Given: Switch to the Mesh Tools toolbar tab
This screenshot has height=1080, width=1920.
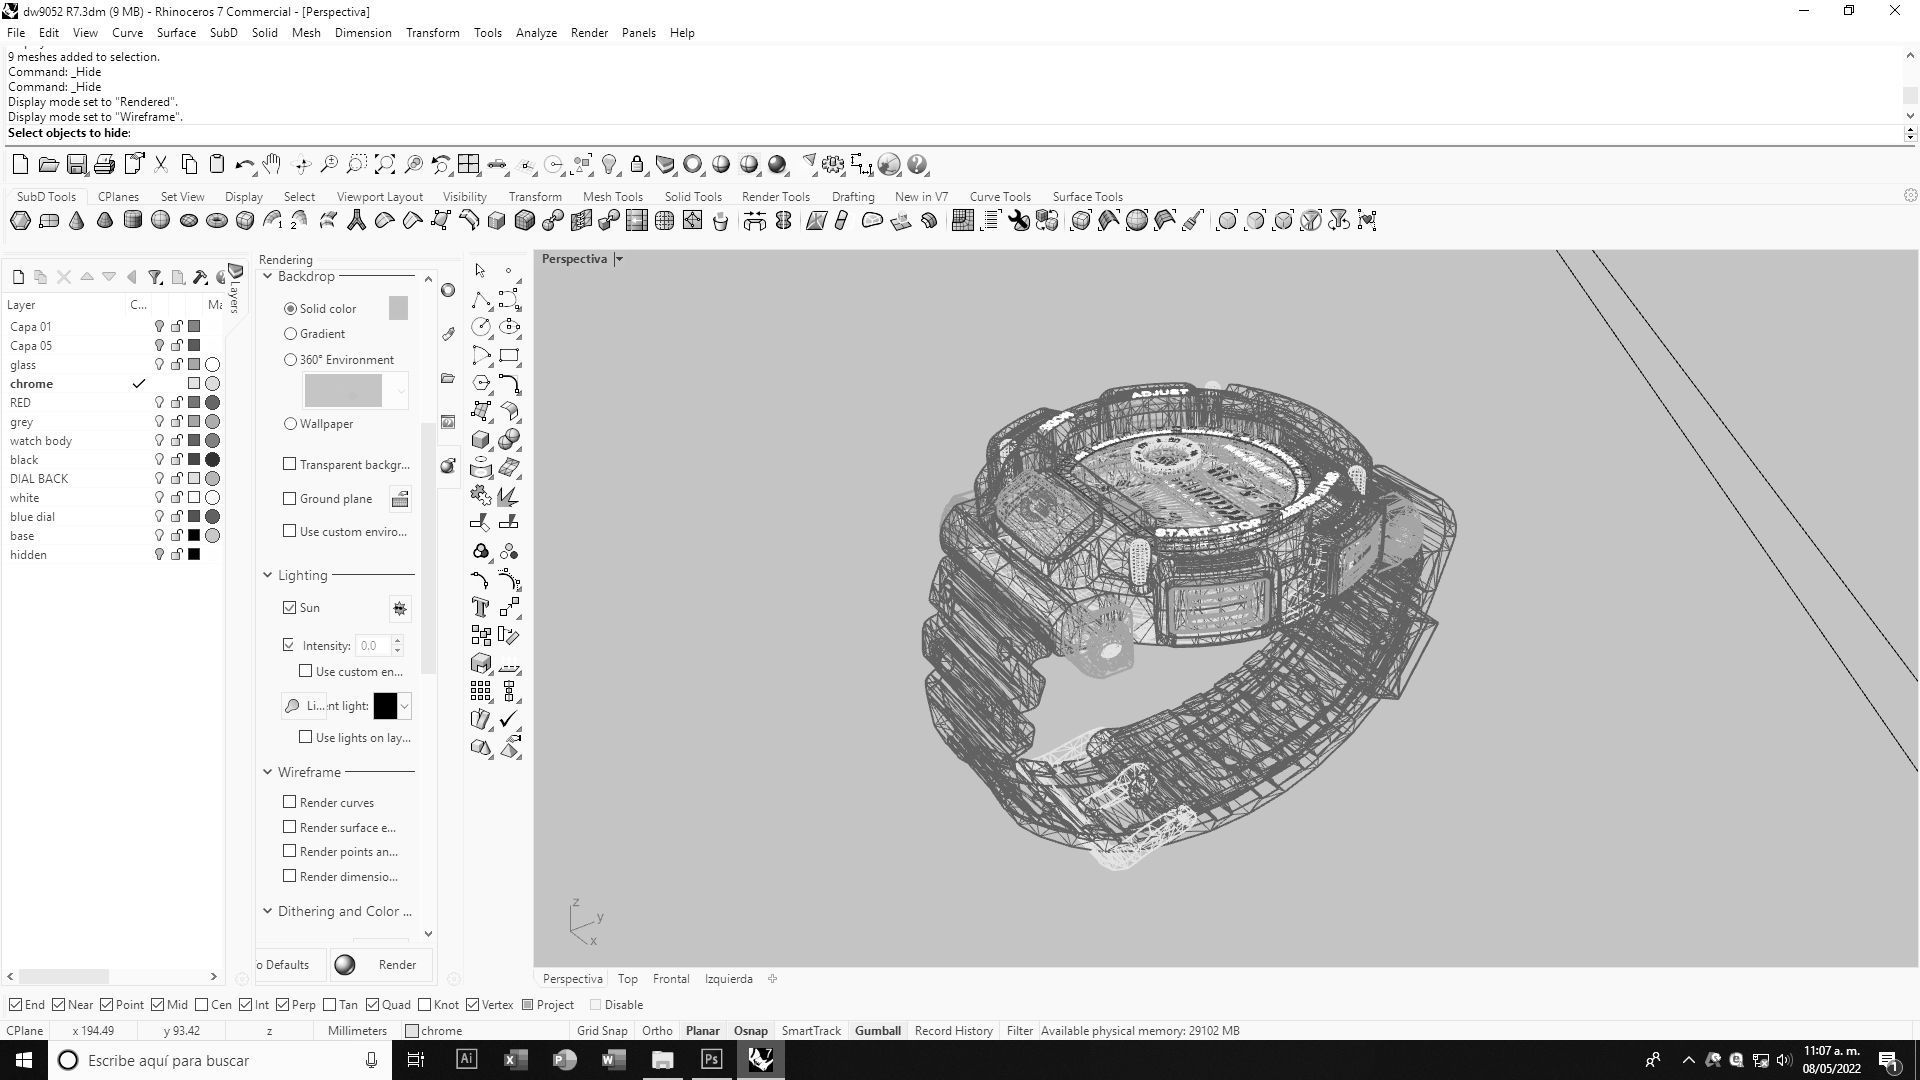Looking at the screenshot, I should pos(612,197).
